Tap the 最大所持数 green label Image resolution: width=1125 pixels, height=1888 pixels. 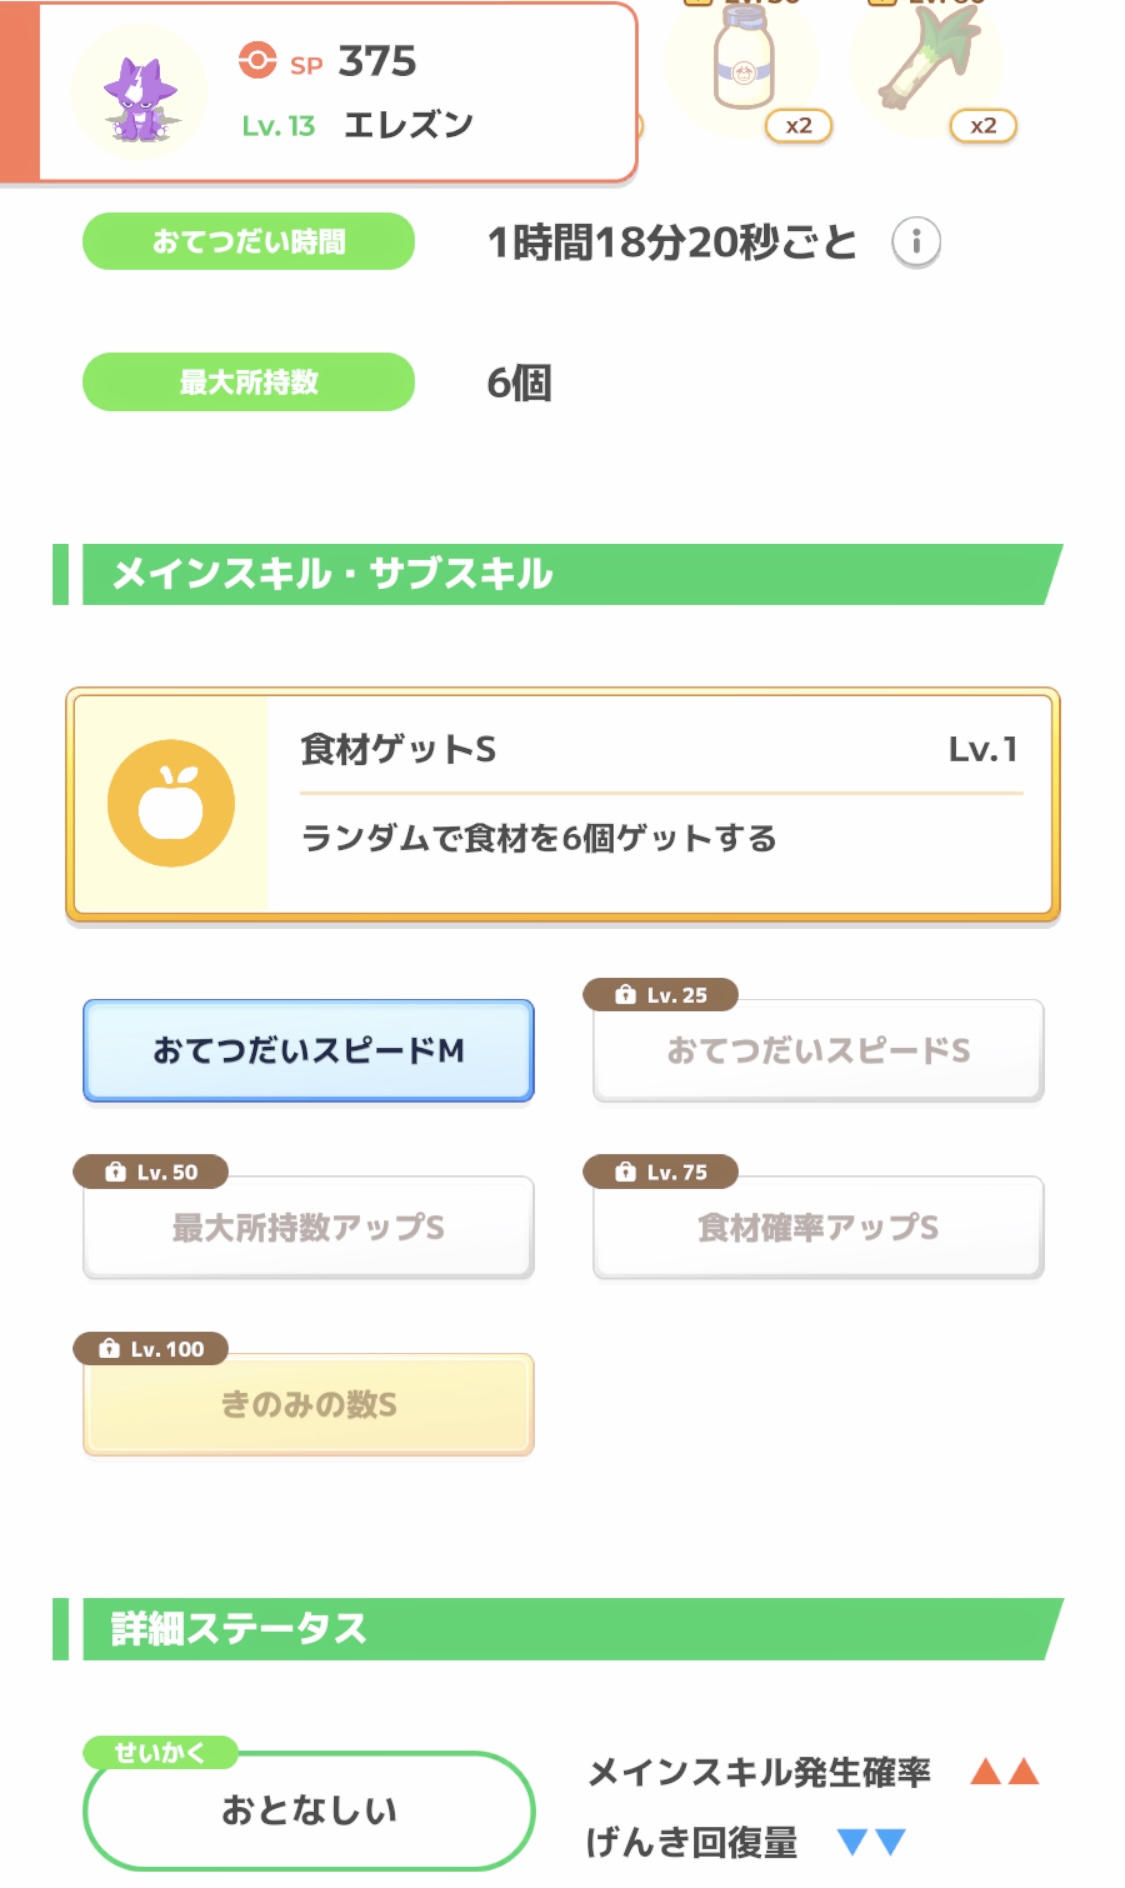point(249,382)
